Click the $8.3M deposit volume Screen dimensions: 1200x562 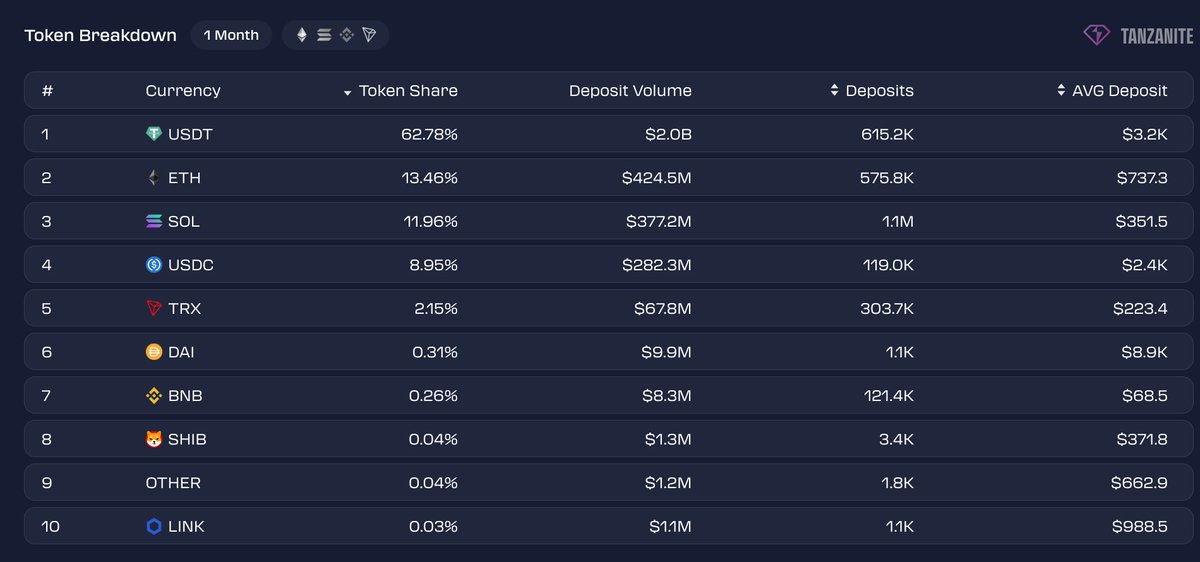coord(667,396)
